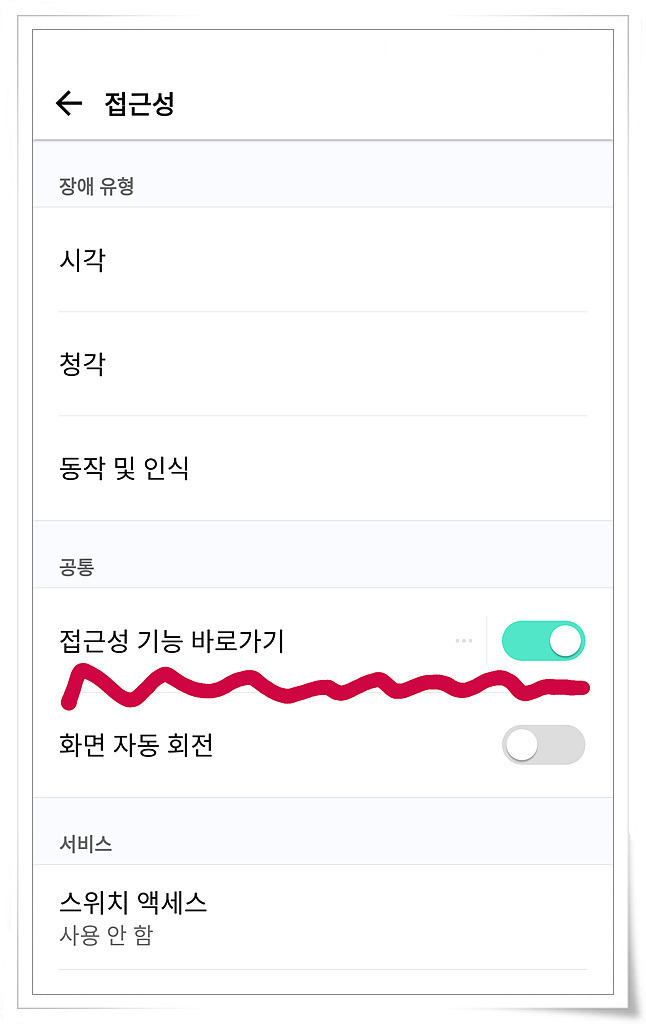Click the white knob of the 바로가기 switch
This screenshot has width=646, height=1024.
565,641
